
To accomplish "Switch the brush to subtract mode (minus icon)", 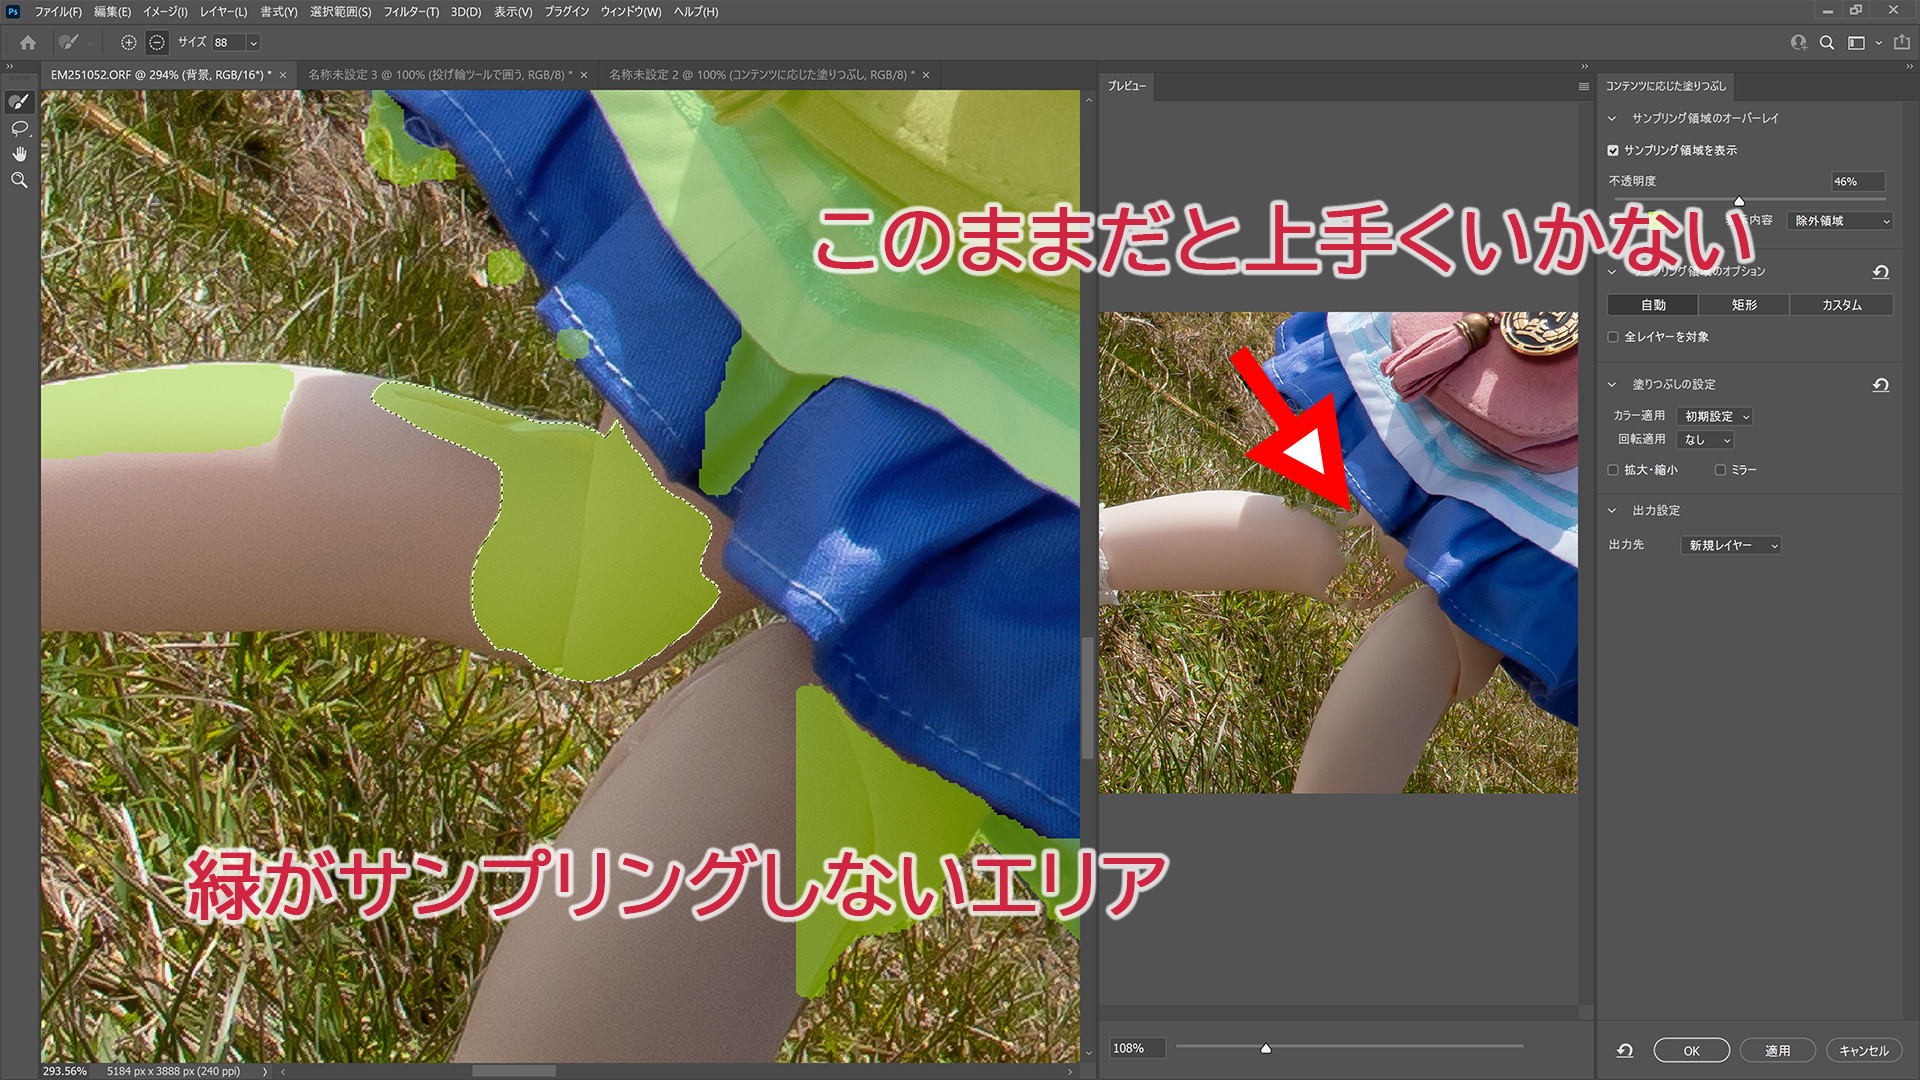I will (x=157, y=43).
